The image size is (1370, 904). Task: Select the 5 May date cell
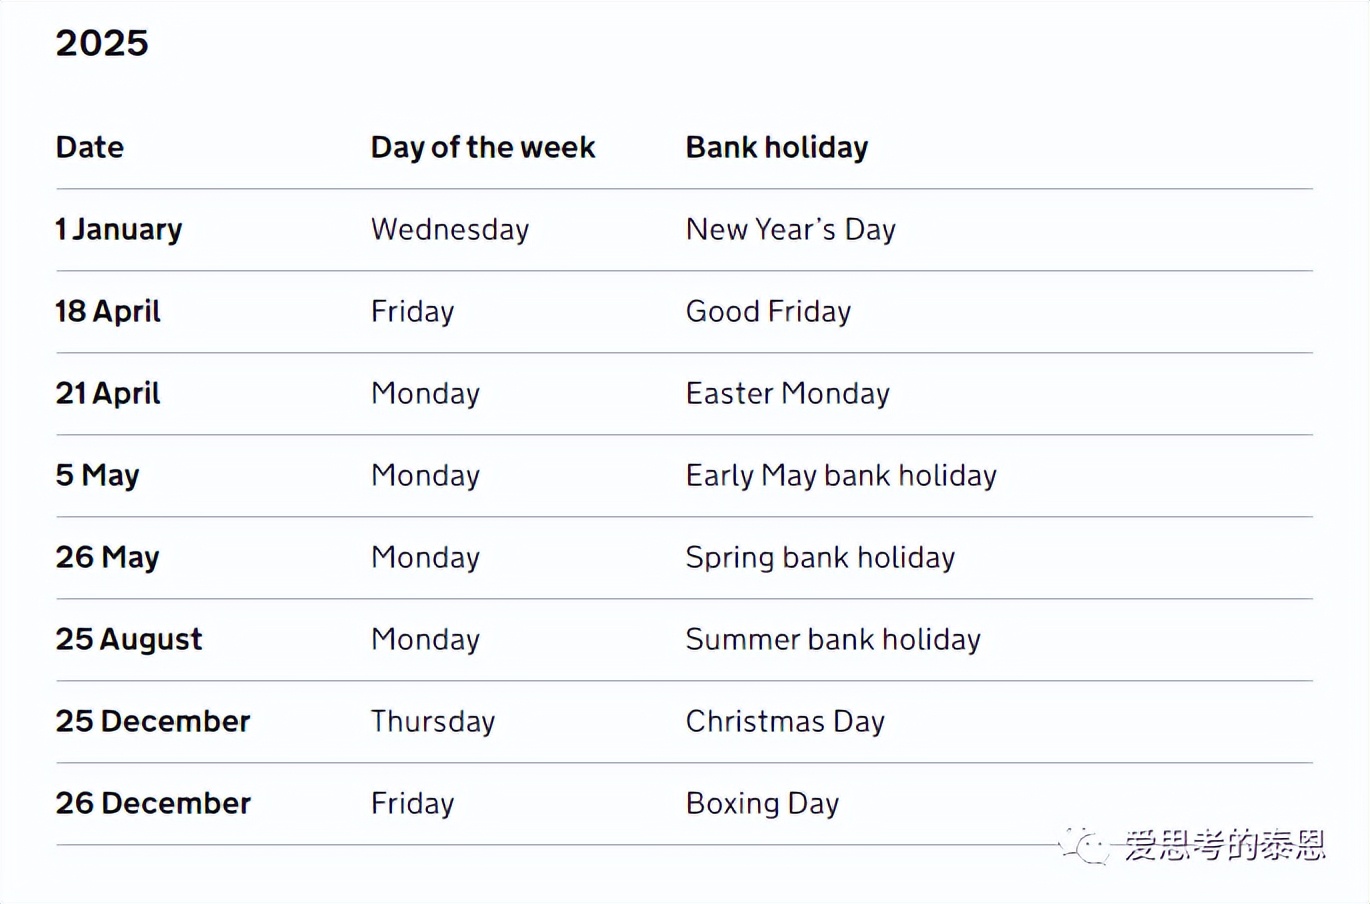98,475
